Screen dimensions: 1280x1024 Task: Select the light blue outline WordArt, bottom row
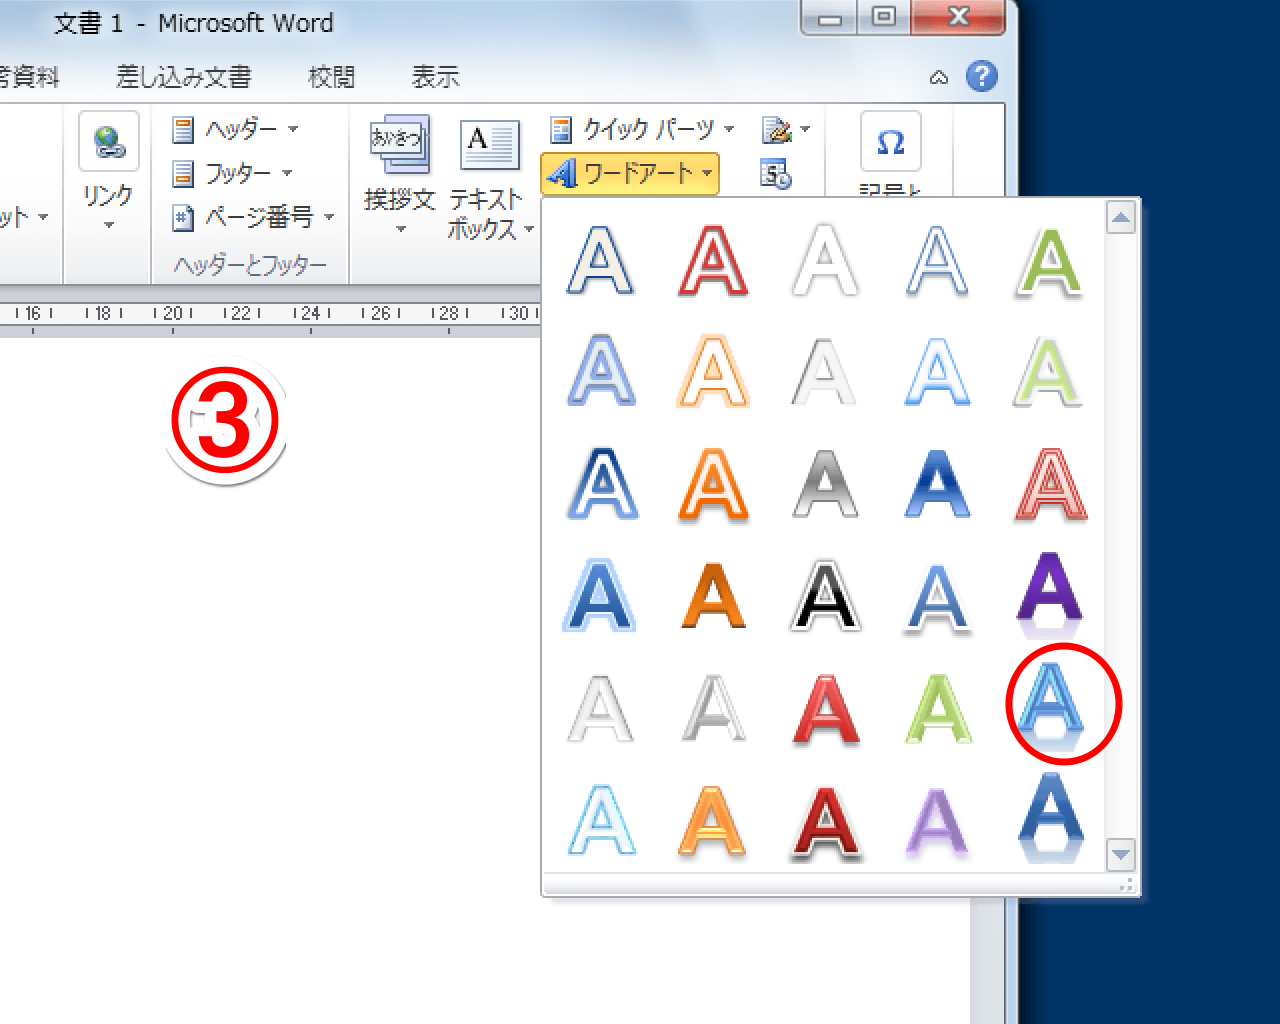click(x=600, y=822)
